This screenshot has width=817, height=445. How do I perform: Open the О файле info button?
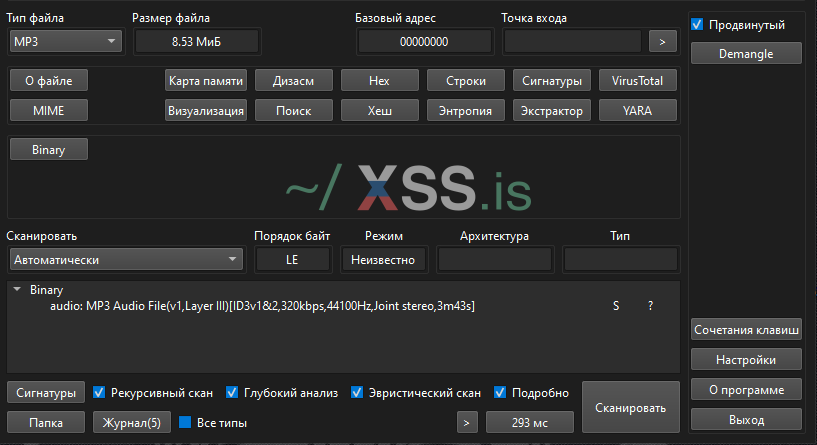(x=49, y=81)
